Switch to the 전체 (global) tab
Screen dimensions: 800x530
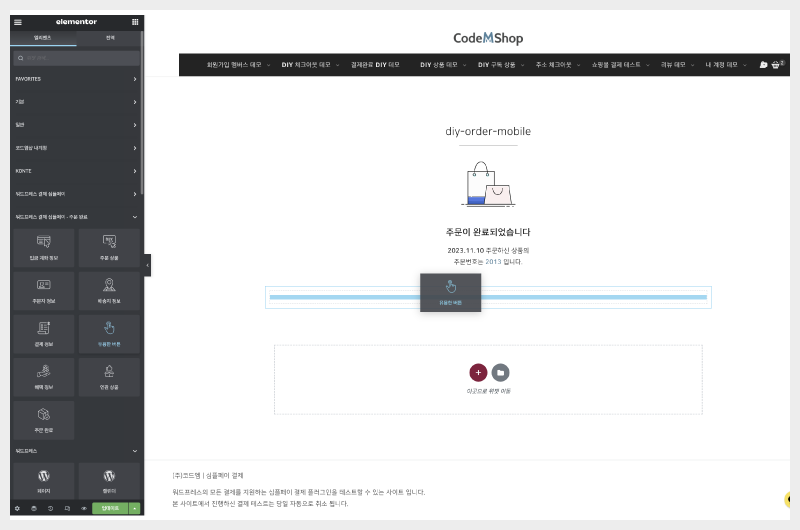point(110,37)
